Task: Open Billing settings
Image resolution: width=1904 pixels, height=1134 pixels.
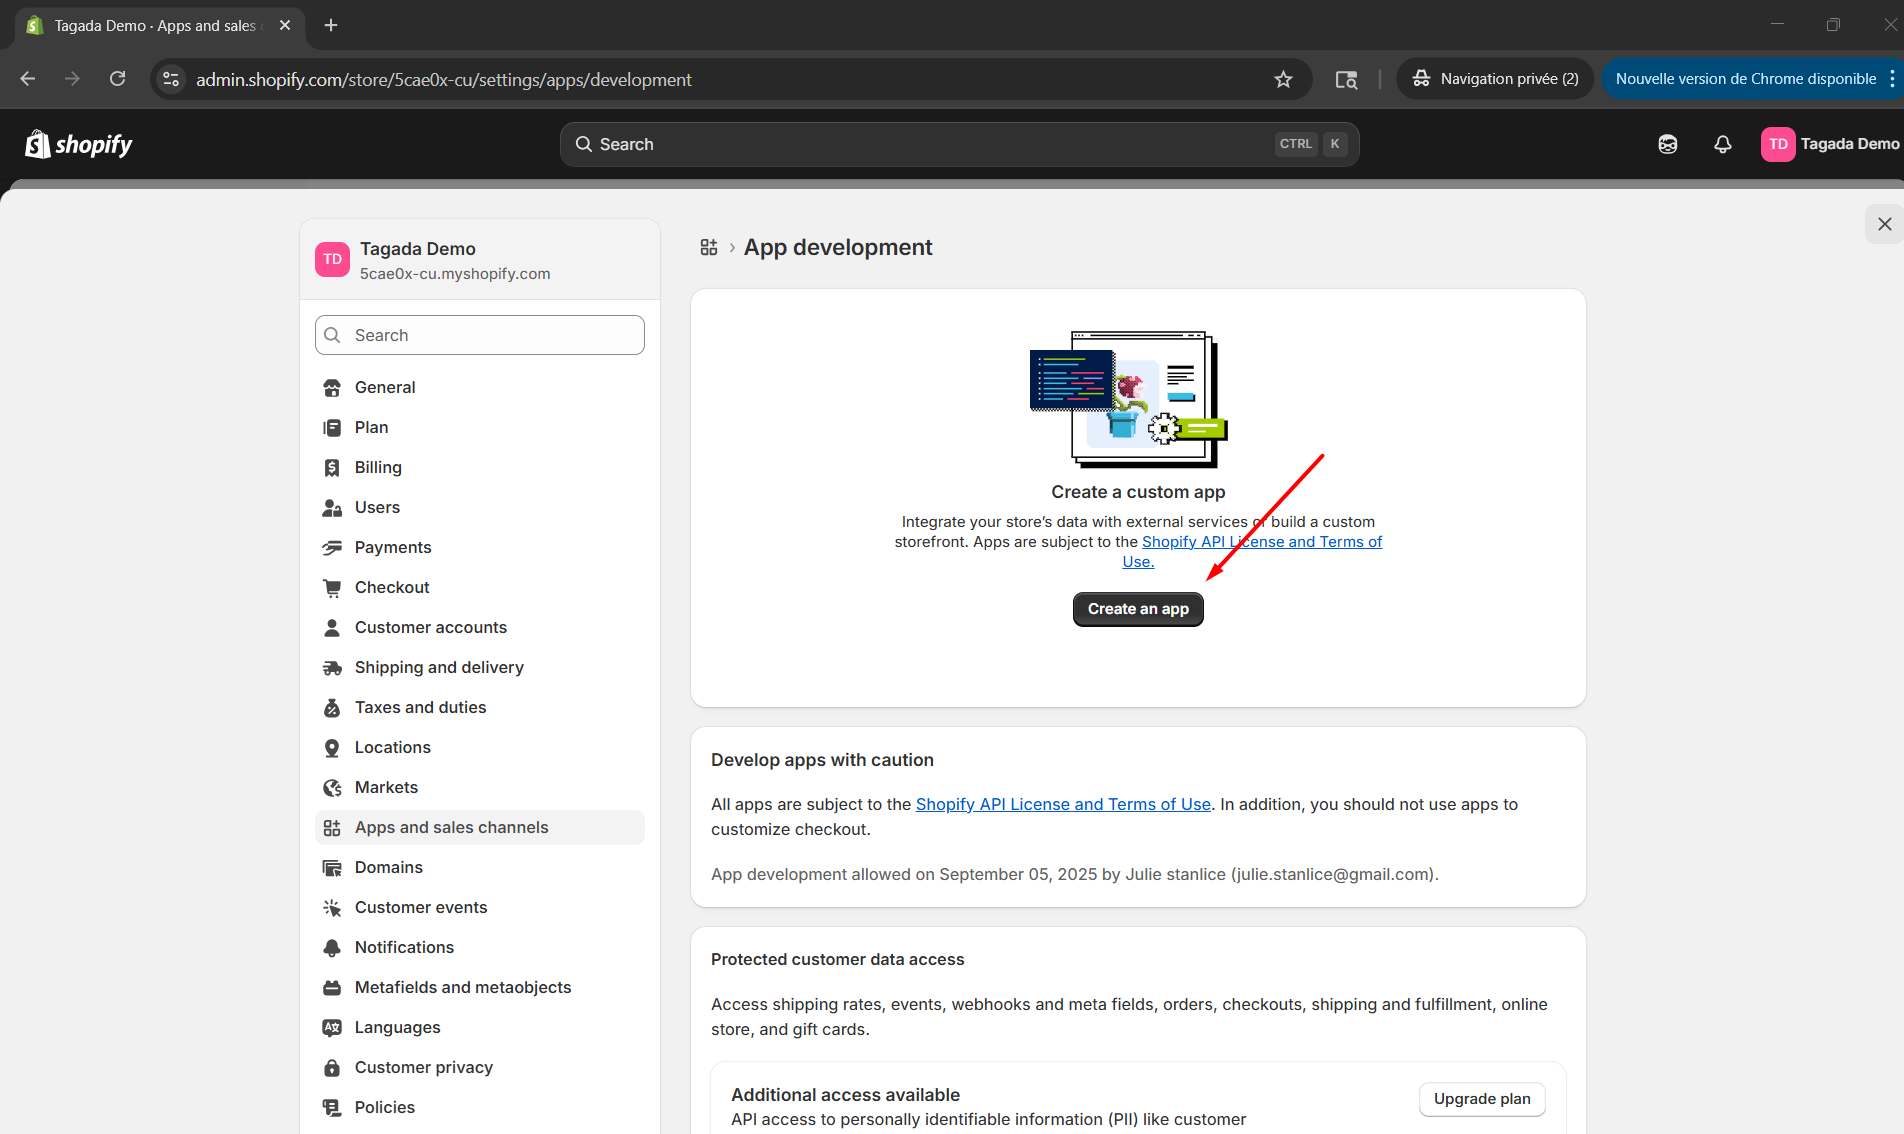Action: 480,467
